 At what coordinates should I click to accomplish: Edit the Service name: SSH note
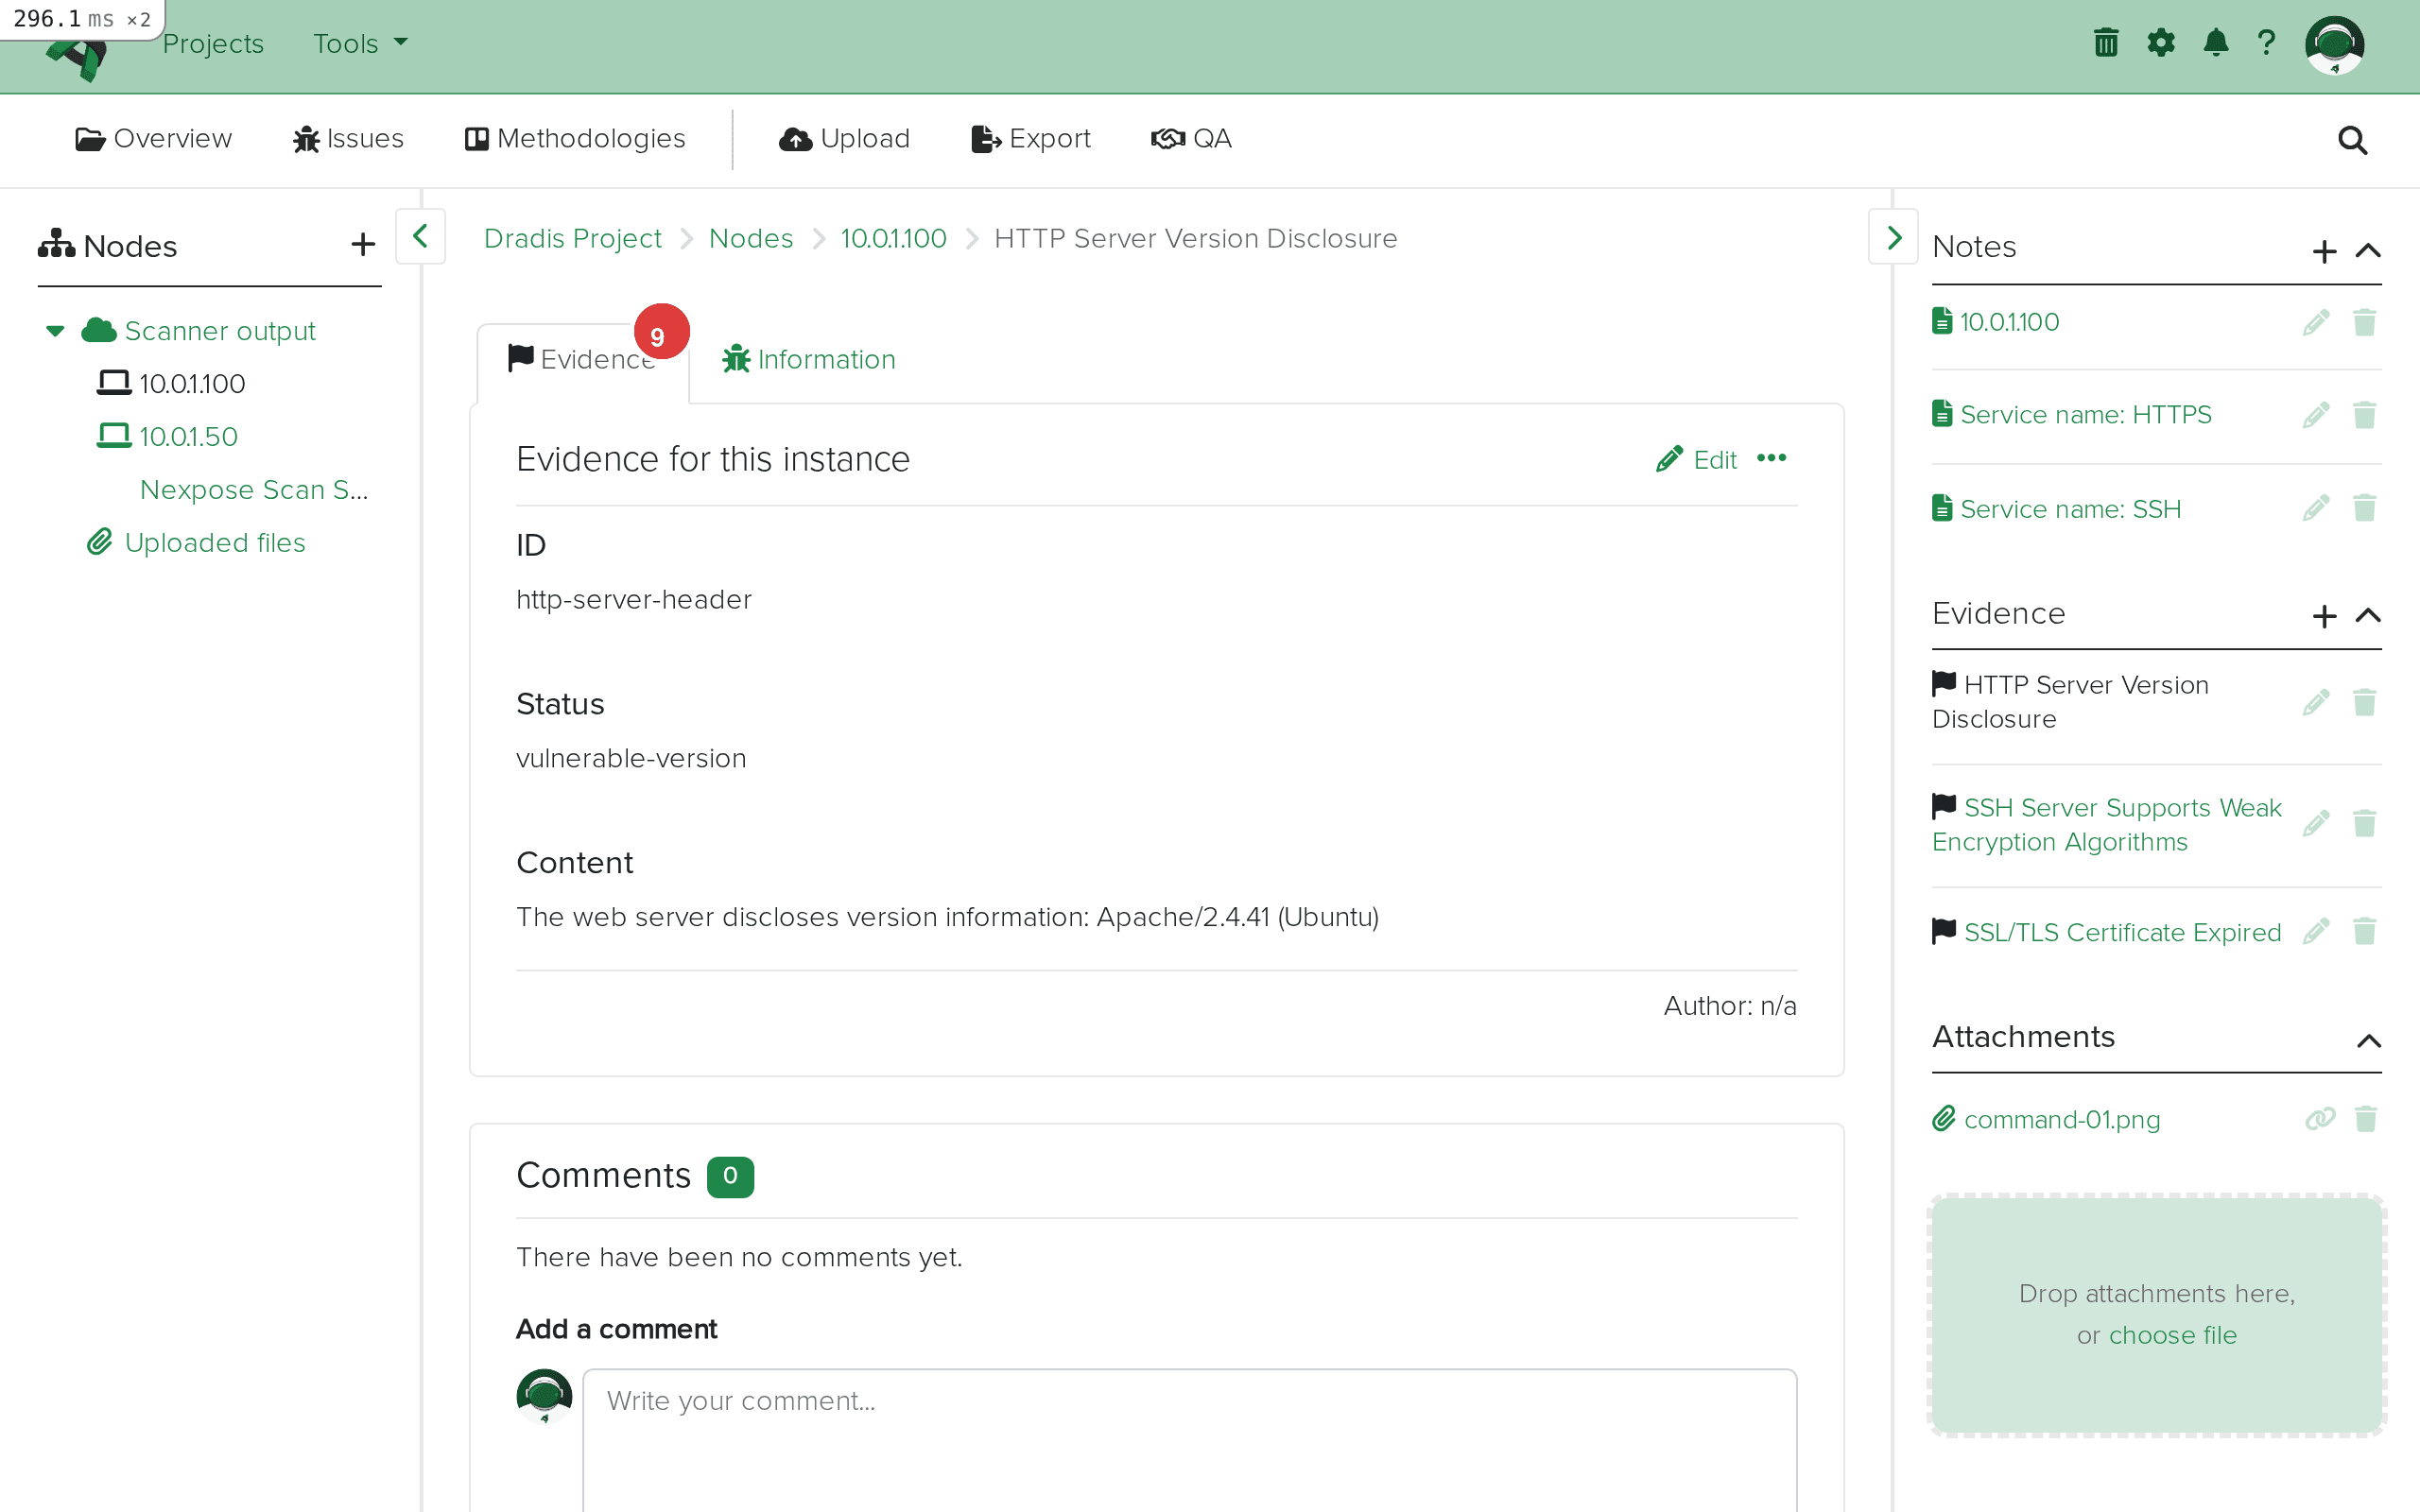[2316, 508]
